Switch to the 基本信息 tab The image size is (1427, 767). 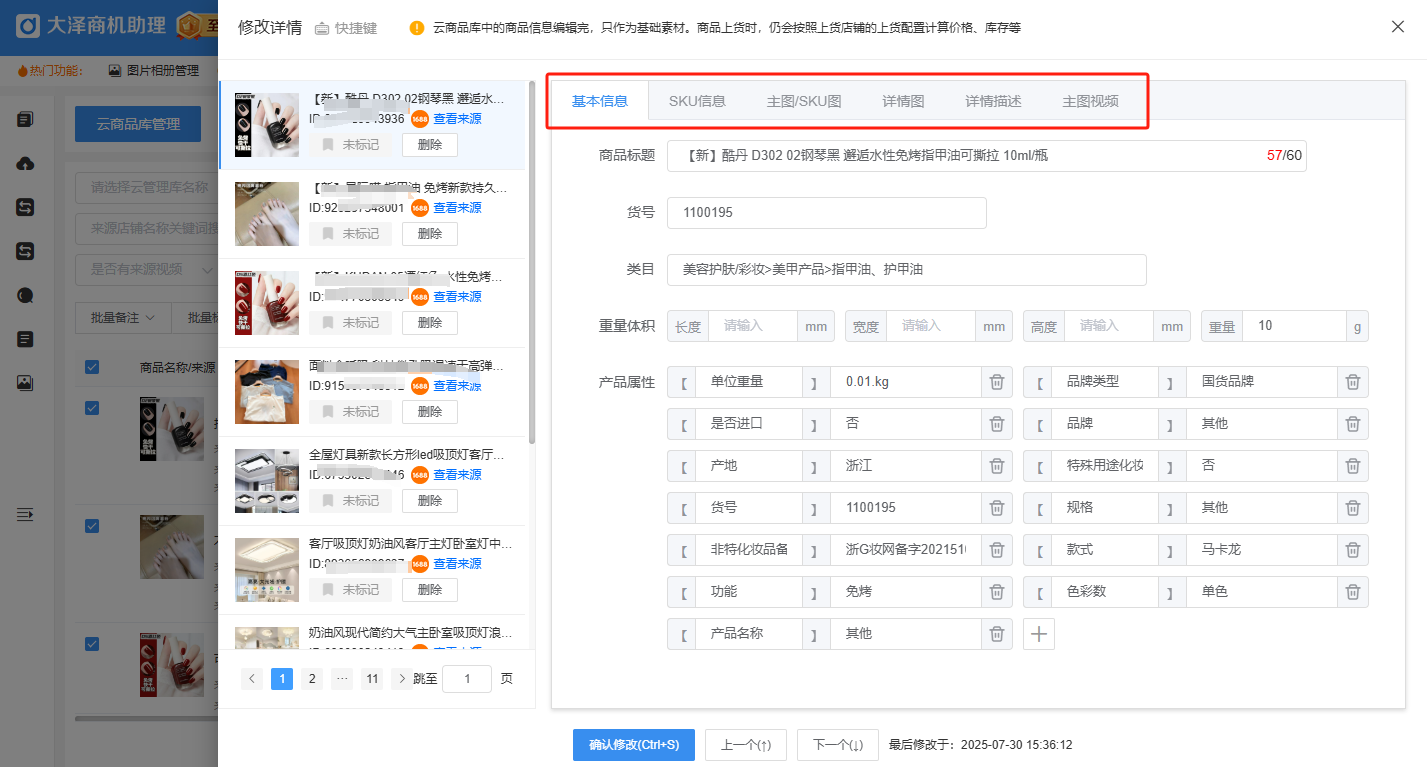coord(600,101)
